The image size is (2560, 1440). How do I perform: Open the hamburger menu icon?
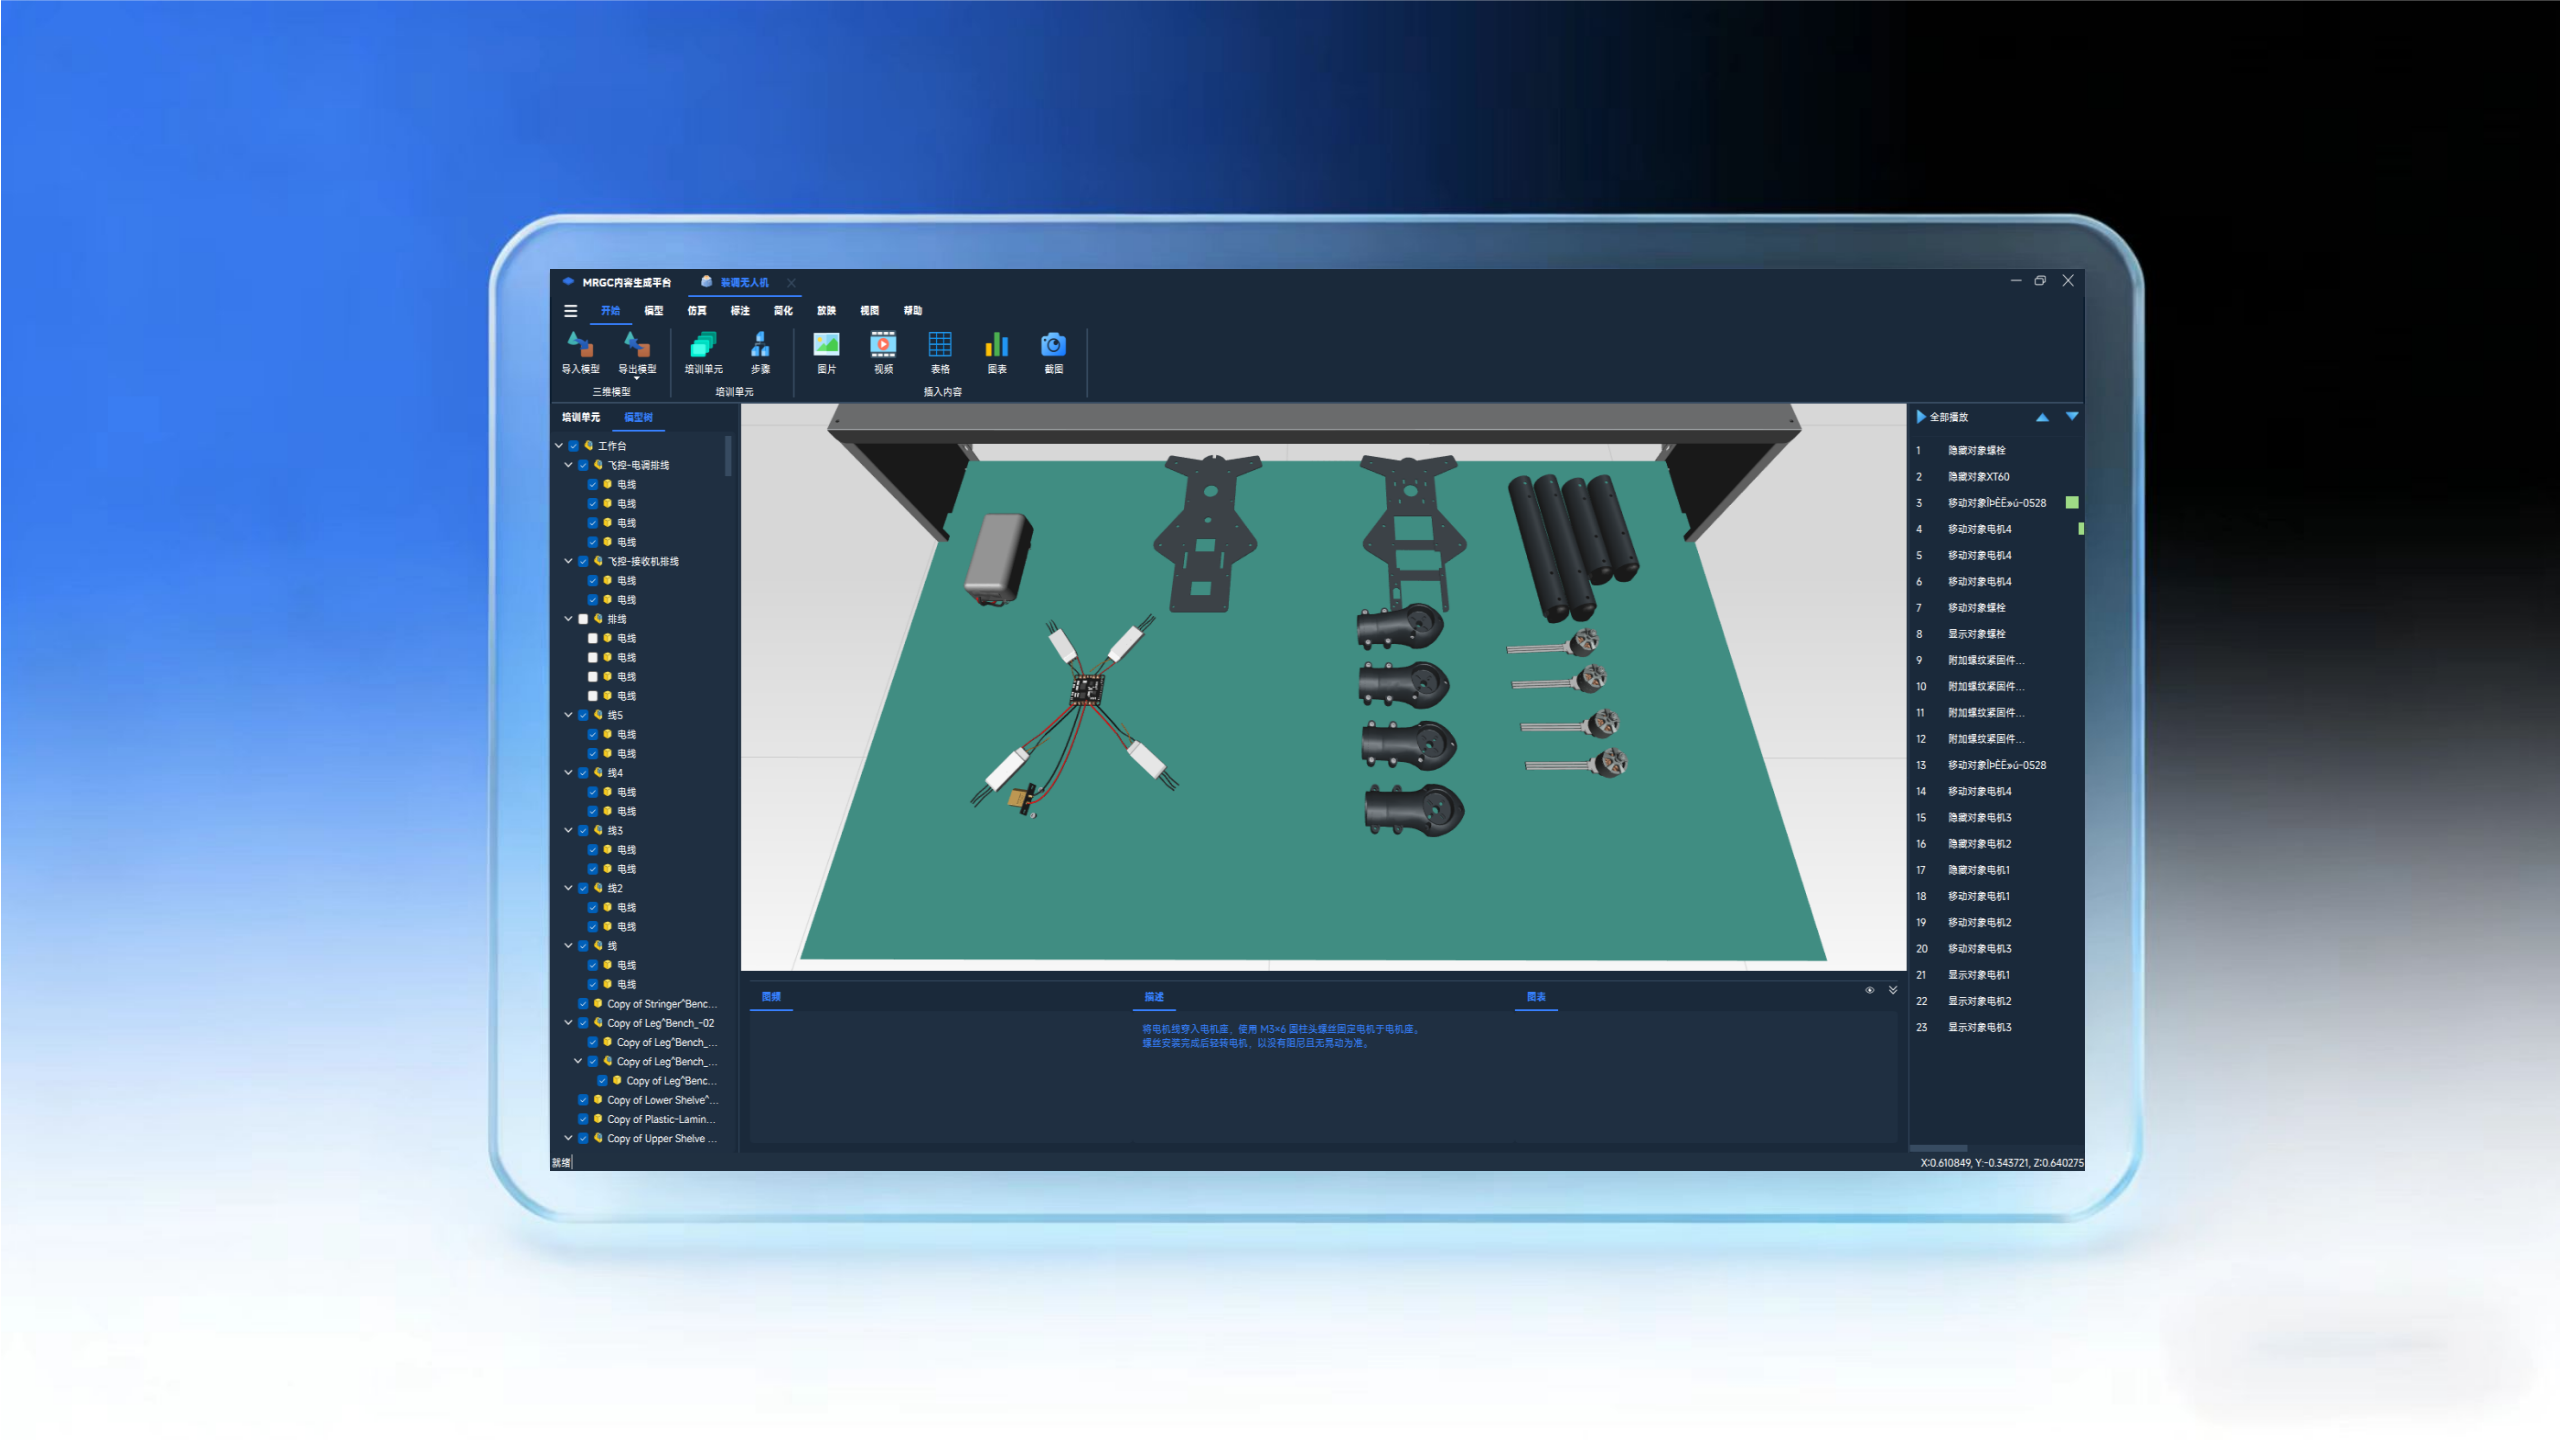pyautogui.click(x=571, y=311)
